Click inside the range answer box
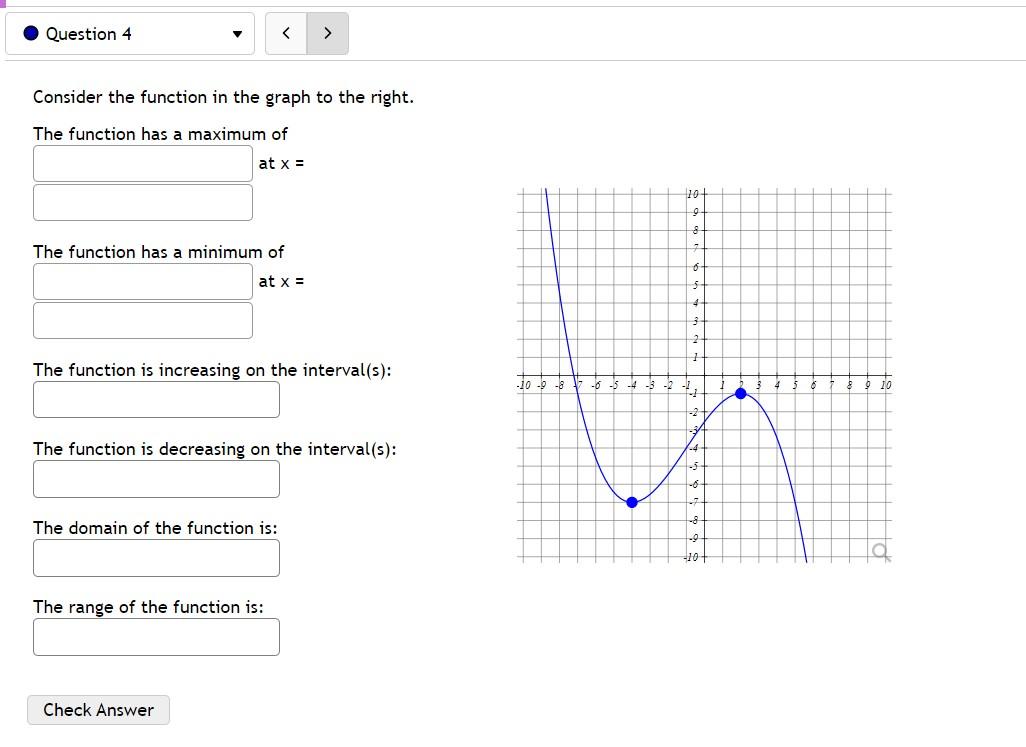This screenshot has width=1026, height=747. point(156,636)
